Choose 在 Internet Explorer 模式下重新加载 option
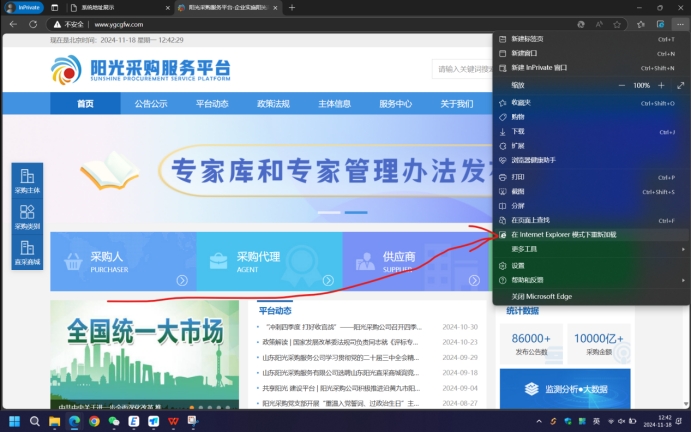 [565, 234]
